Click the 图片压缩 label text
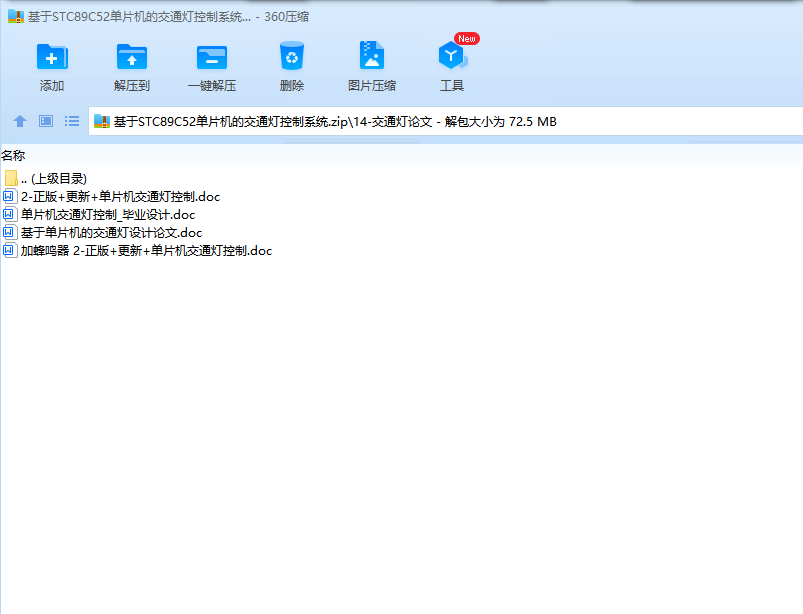The image size is (803, 614). tap(372, 86)
